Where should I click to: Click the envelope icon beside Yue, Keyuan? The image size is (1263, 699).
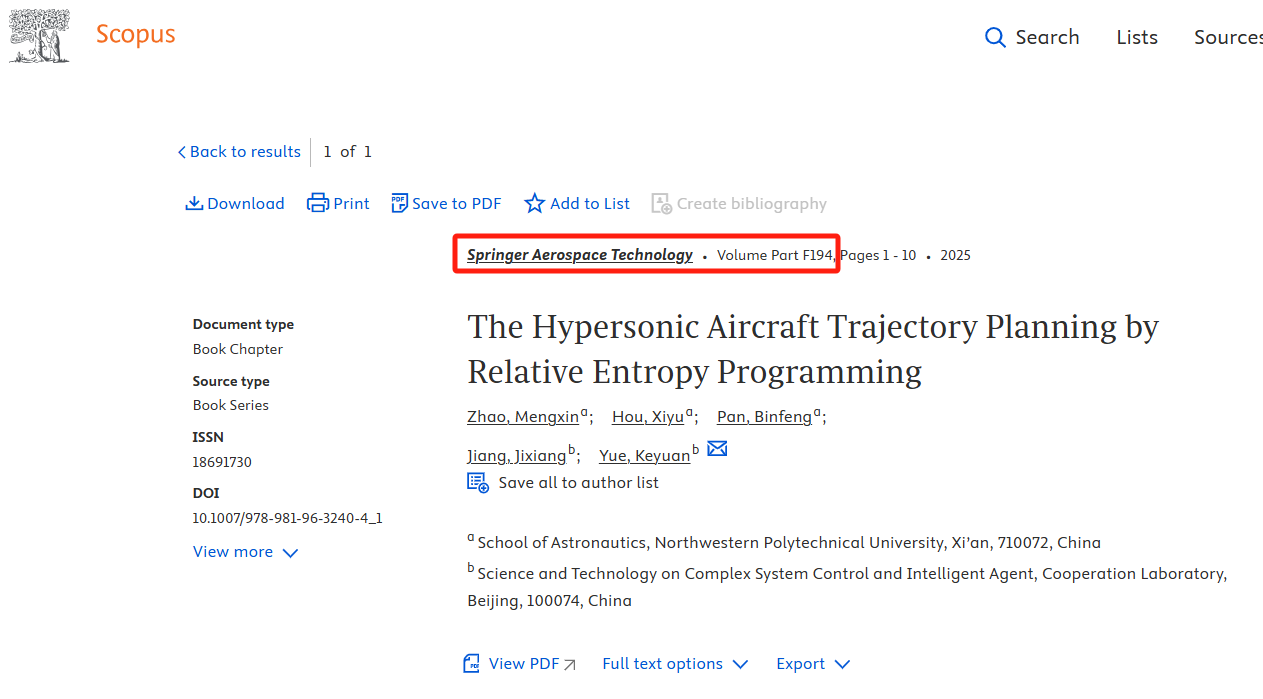pyautogui.click(x=717, y=449)
